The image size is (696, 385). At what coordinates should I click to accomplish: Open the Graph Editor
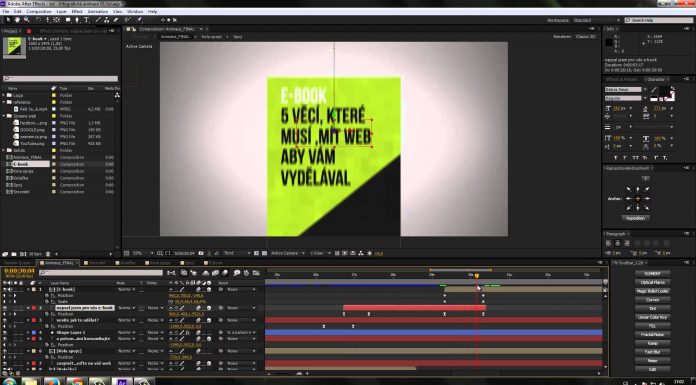[x=256, y=273]
